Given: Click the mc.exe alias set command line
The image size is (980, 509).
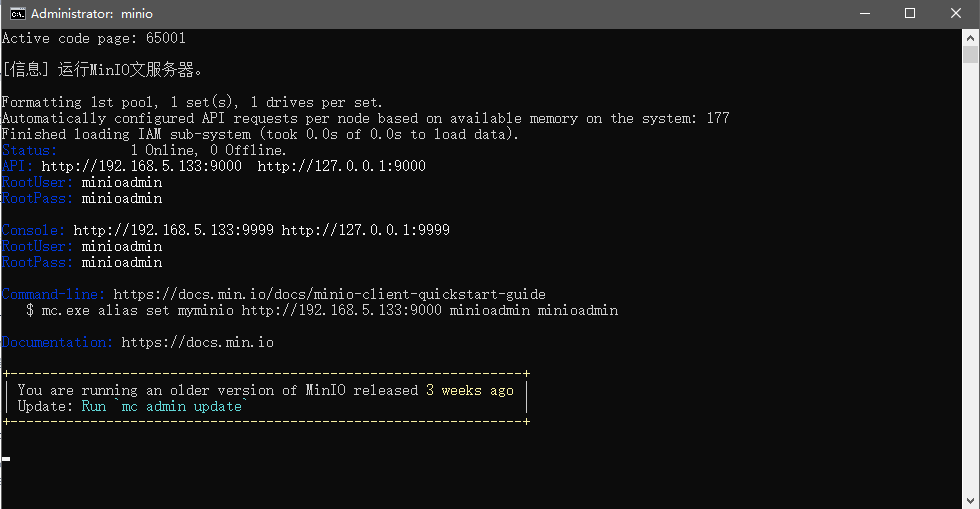Looking at the screenshot, I should [321, 310].
